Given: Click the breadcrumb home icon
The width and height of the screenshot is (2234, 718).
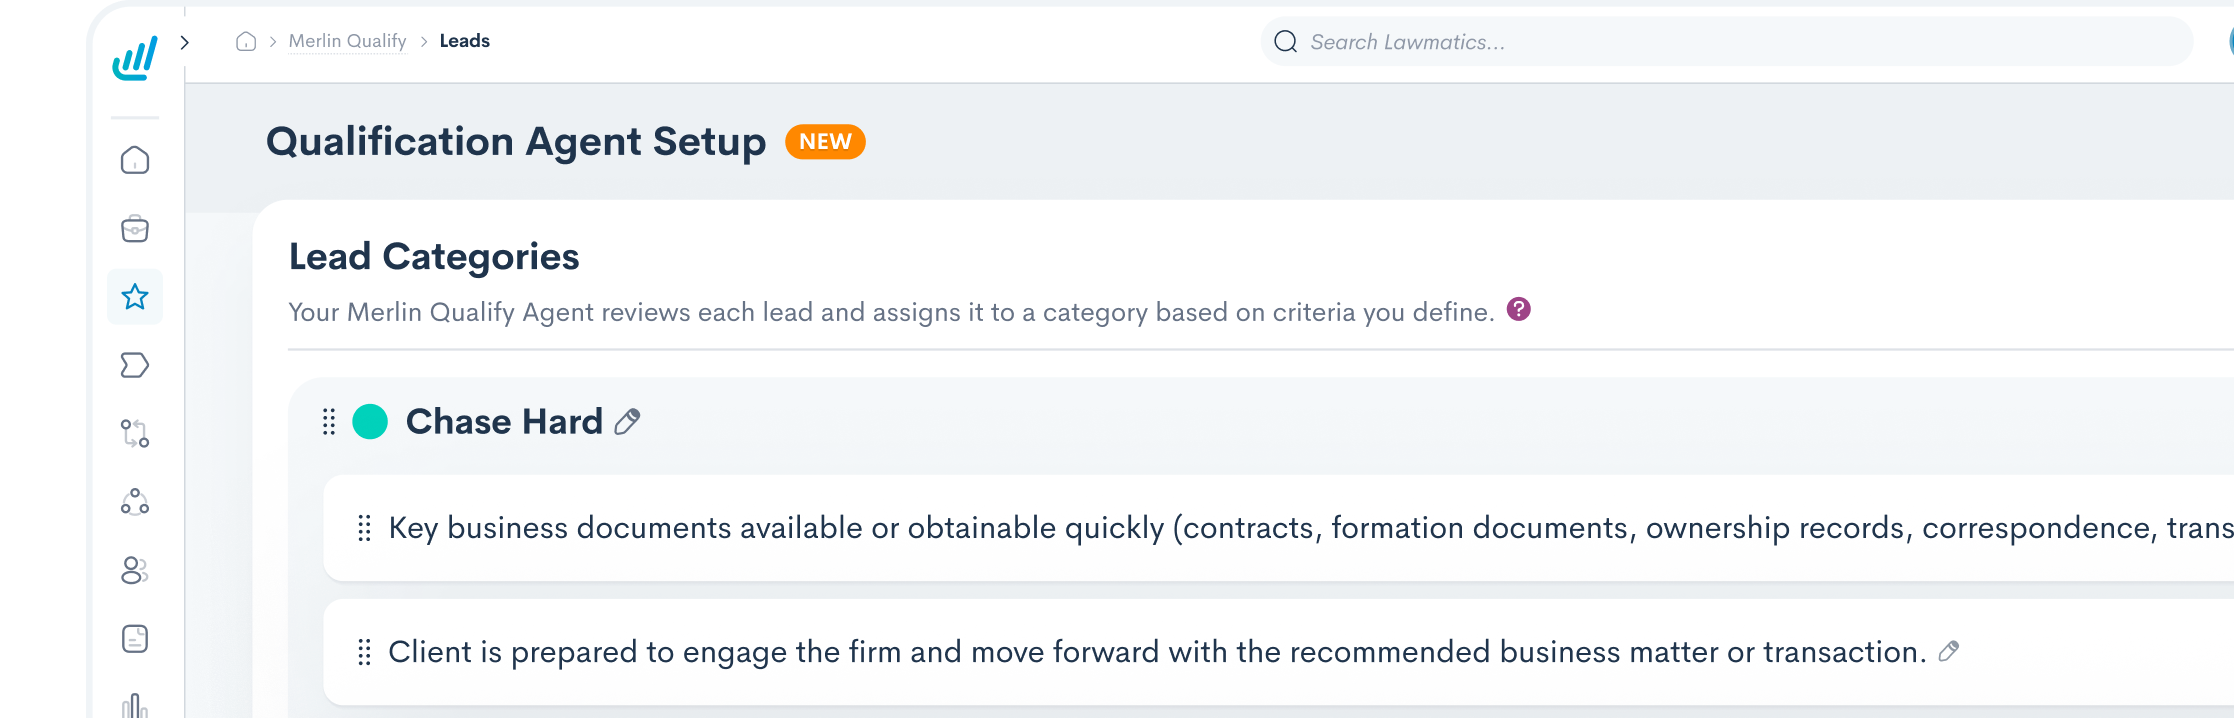Looking at the screenshot, I should click(246, 41).
